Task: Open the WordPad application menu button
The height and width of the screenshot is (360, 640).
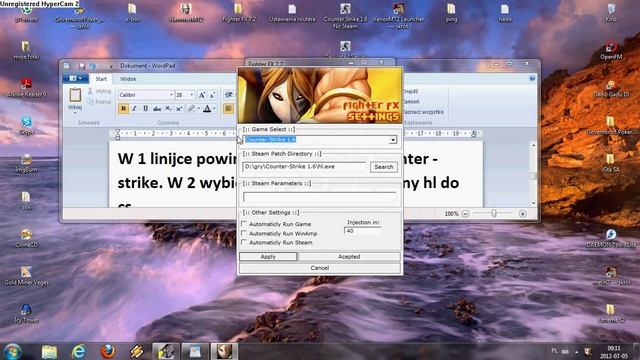Action: tap(76, 78)
